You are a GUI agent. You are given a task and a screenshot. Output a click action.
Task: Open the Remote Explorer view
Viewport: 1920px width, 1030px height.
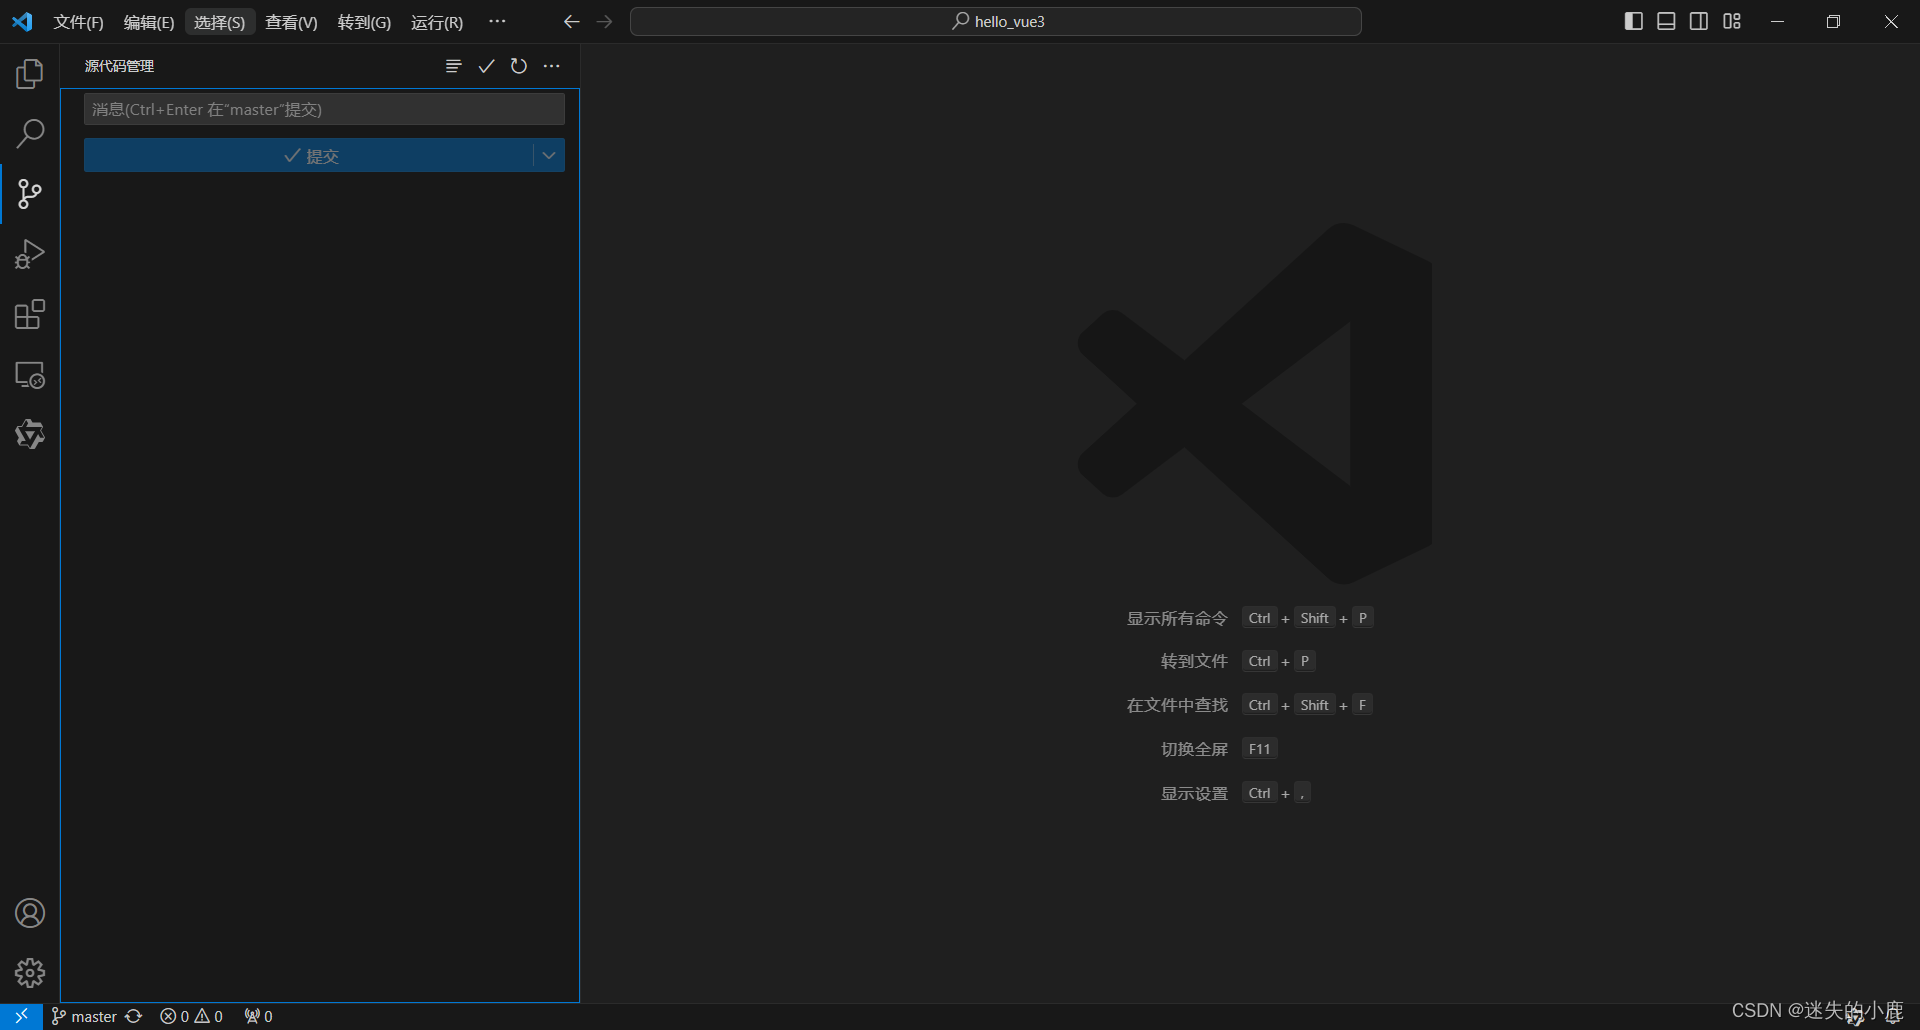point(30,375)
